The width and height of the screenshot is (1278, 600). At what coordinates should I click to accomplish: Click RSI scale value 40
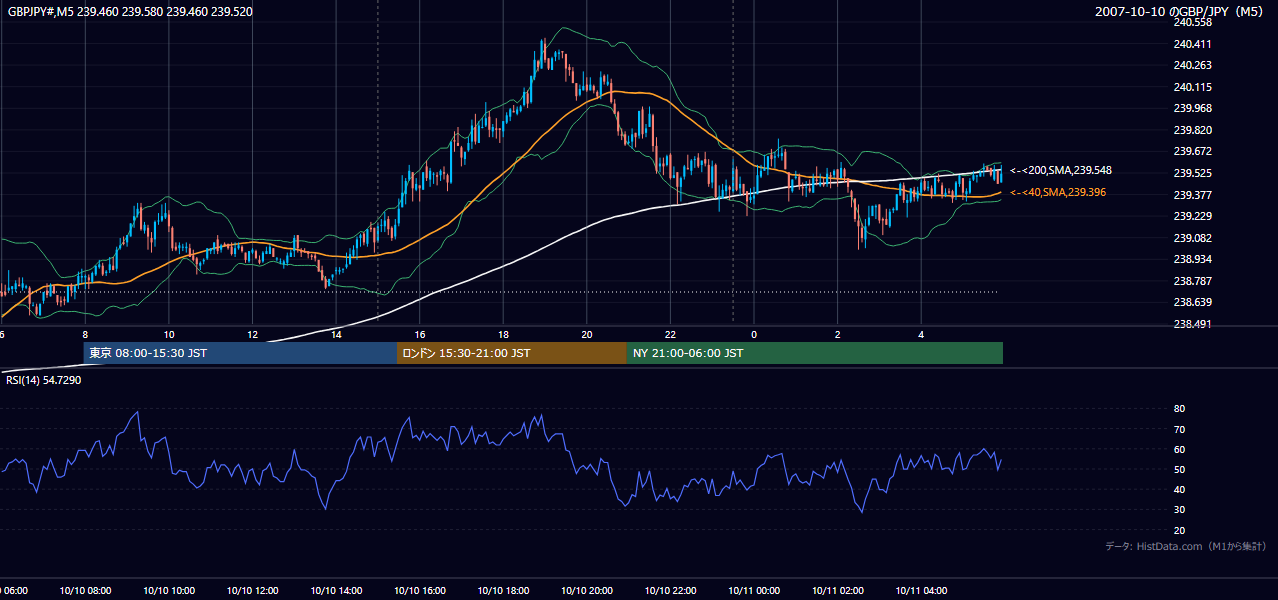1179,489
